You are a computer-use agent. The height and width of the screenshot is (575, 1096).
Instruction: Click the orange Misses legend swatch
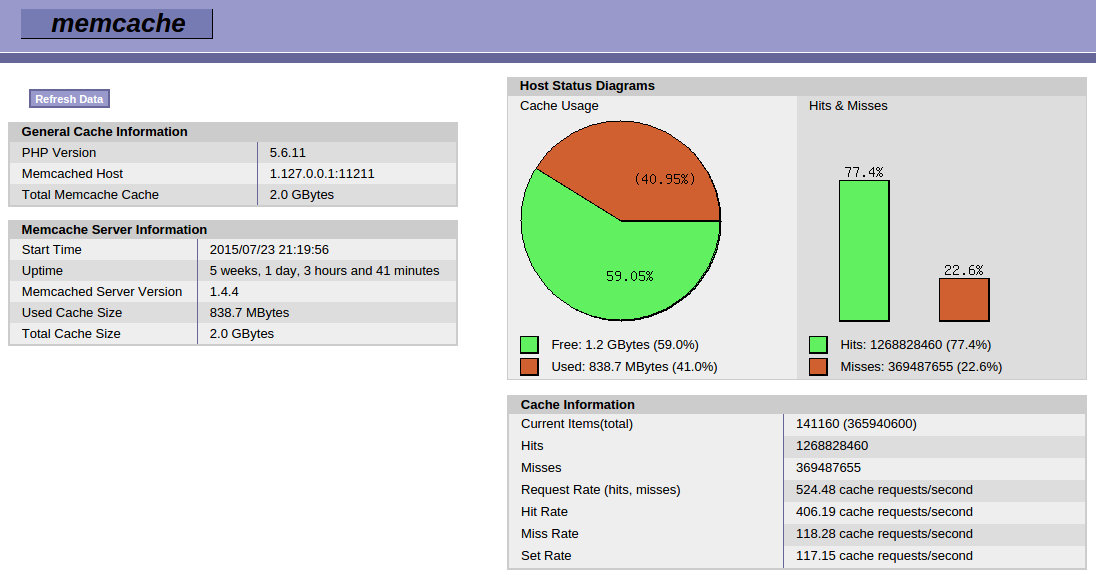818,367
